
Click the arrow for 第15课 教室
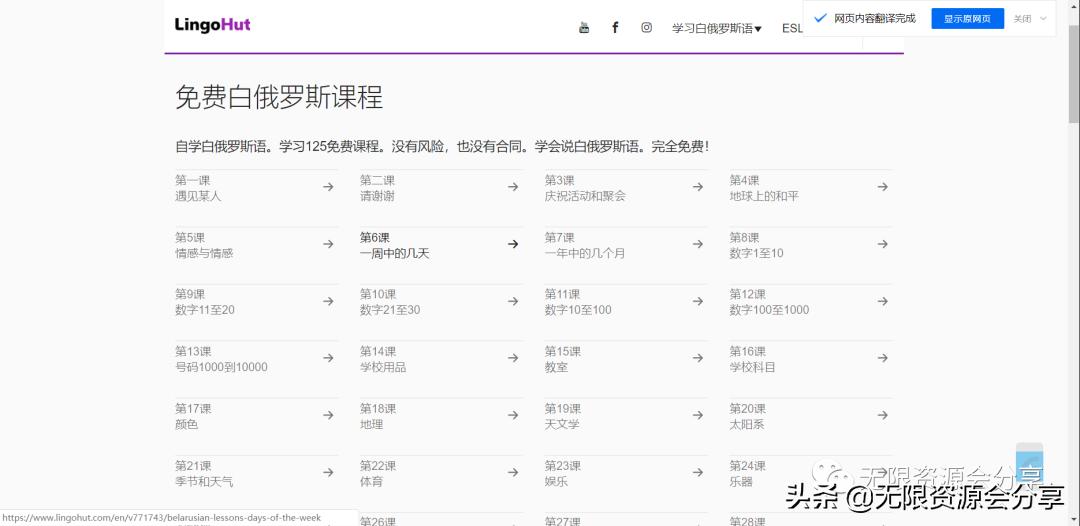tap(698, 358)
